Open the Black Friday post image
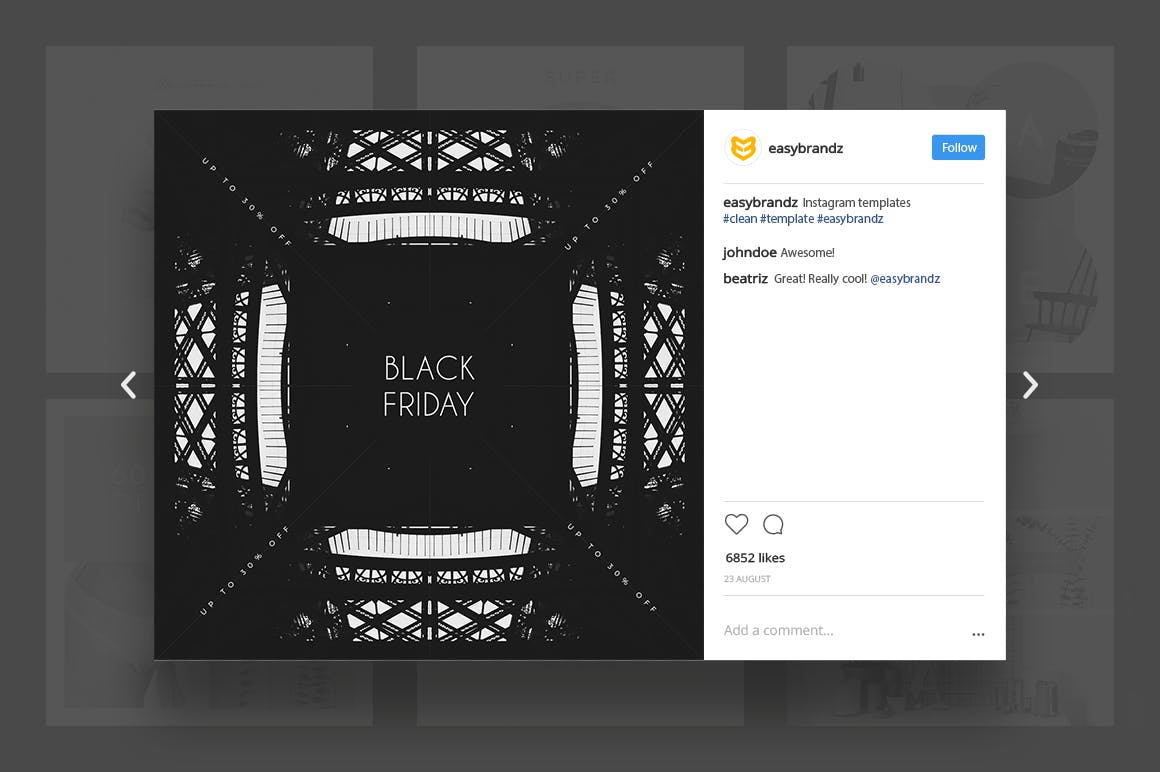Viewport: 1160px width, 772px height. tap(428, 384)
